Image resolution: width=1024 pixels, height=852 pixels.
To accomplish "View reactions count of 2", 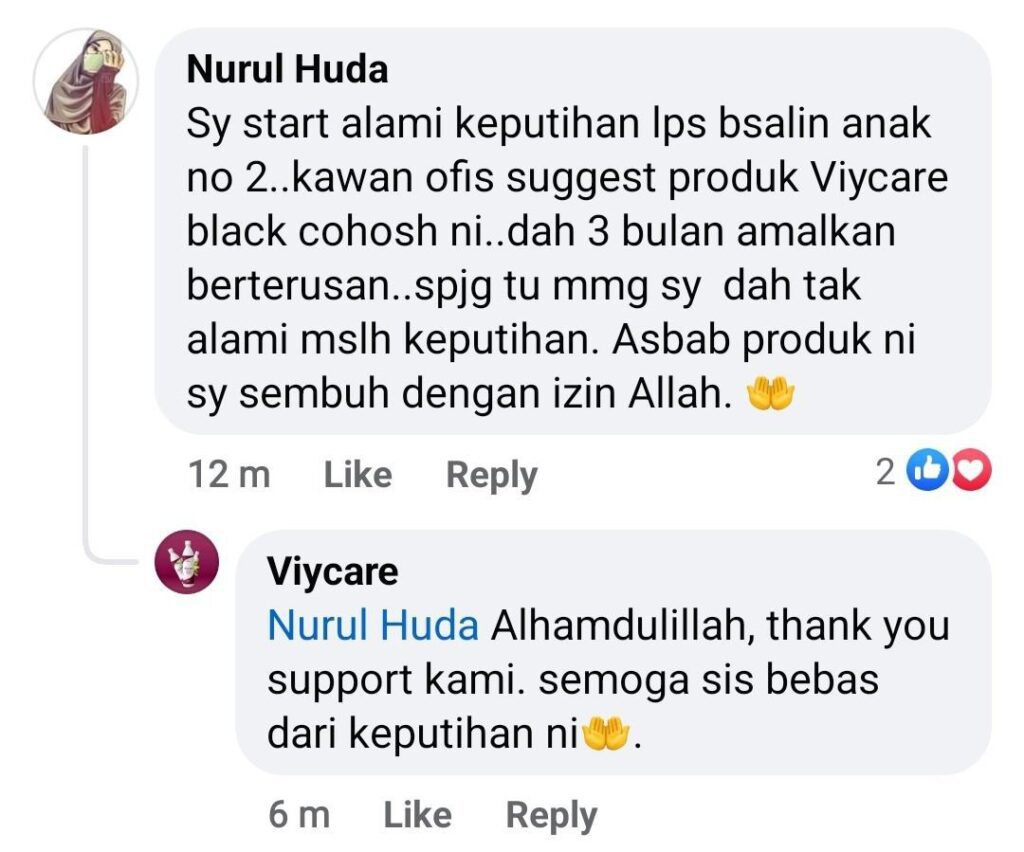I will [x=885, y=471].
